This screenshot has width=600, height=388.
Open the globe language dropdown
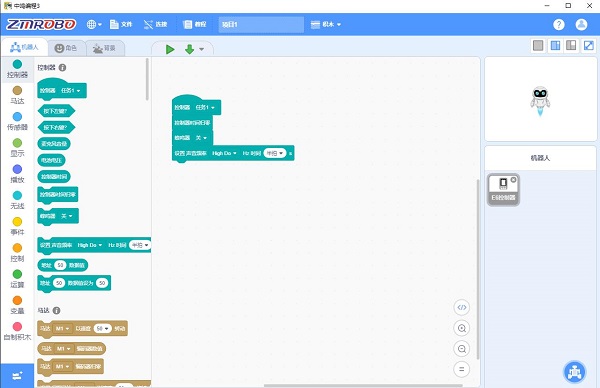94,24
